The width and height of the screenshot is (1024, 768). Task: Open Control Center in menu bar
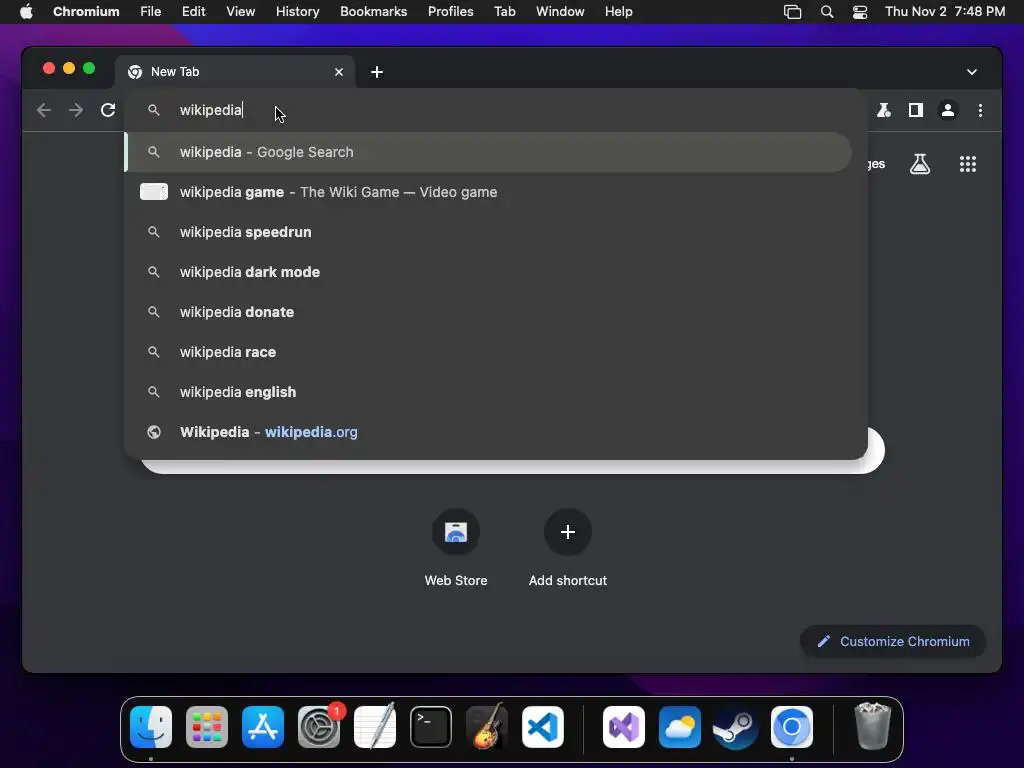(860, 12)
